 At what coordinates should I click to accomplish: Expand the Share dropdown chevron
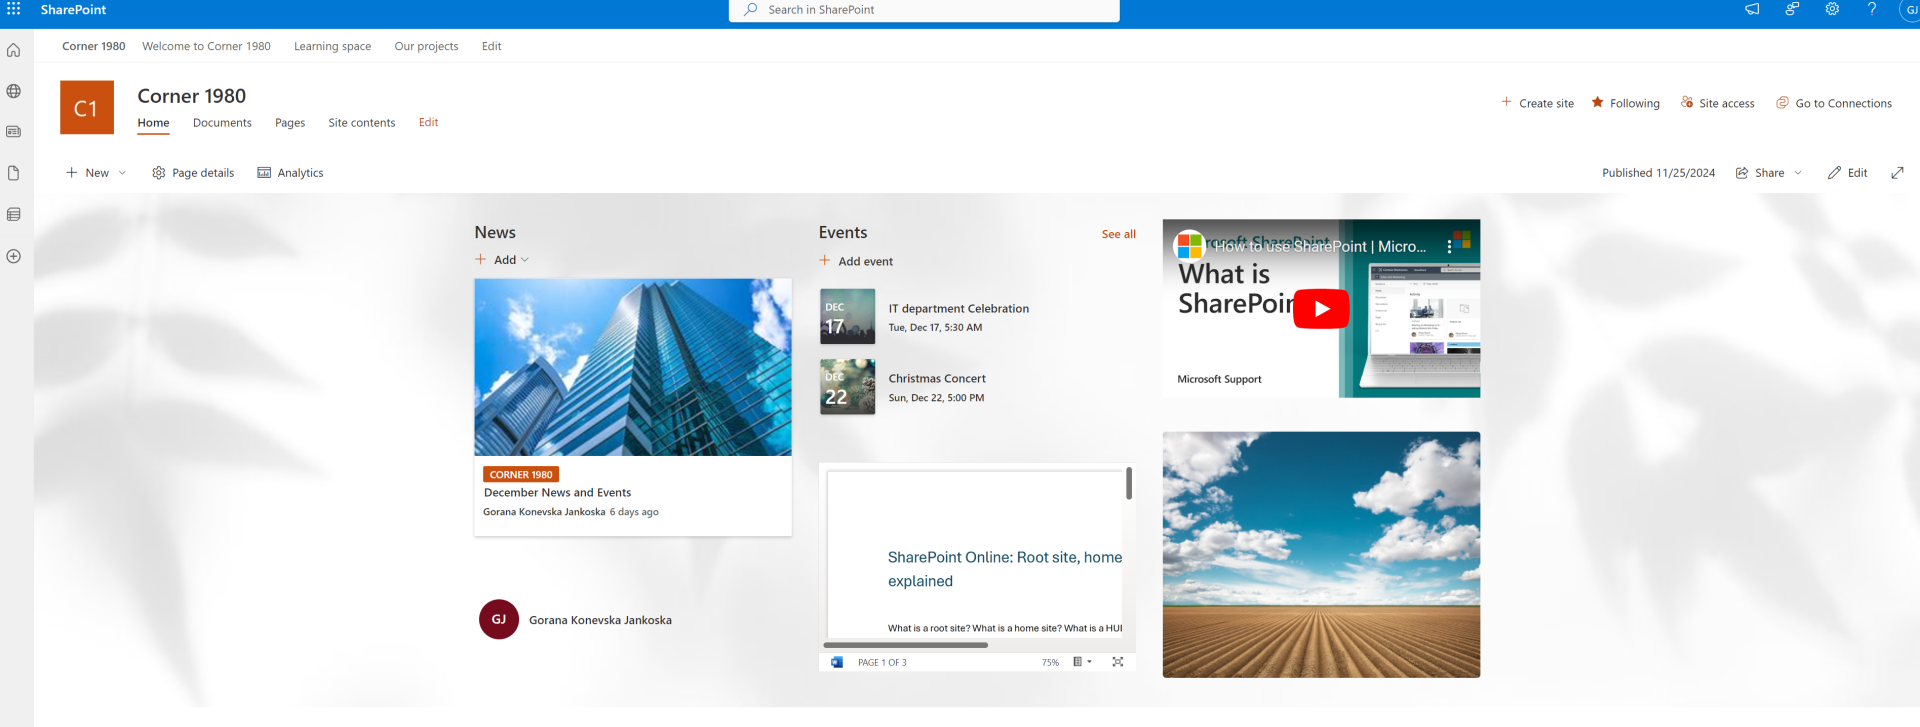pos(1798,173)
